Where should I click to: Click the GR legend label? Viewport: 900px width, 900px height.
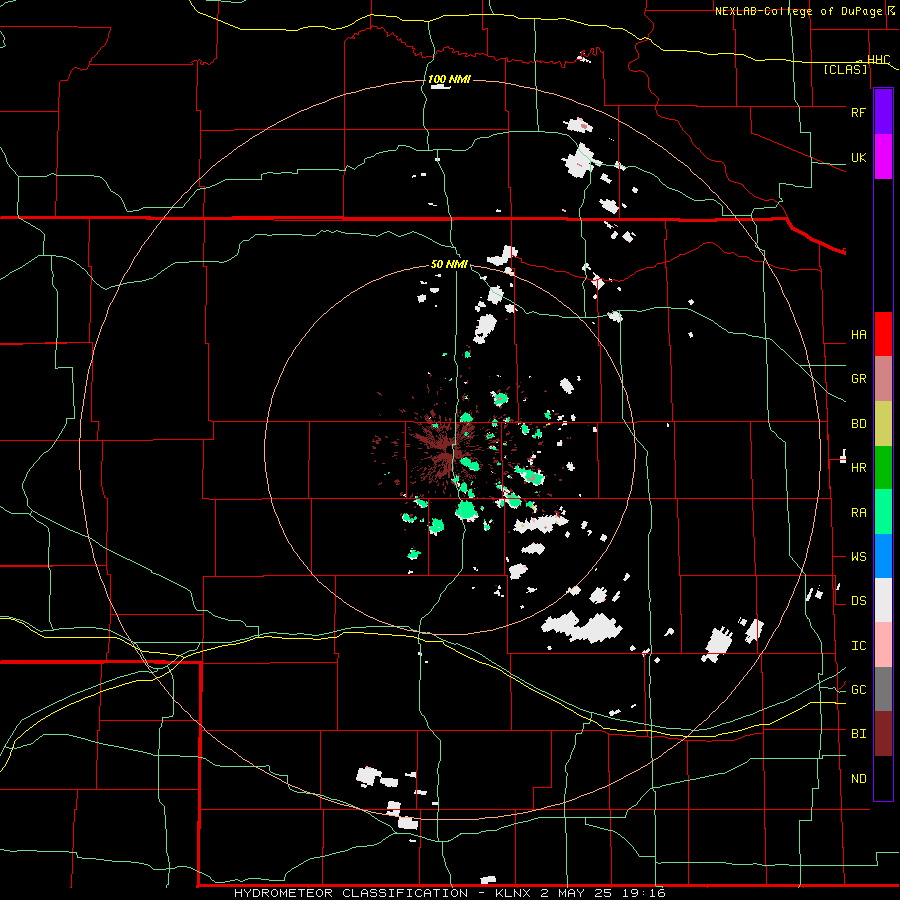tap(858, 379)
